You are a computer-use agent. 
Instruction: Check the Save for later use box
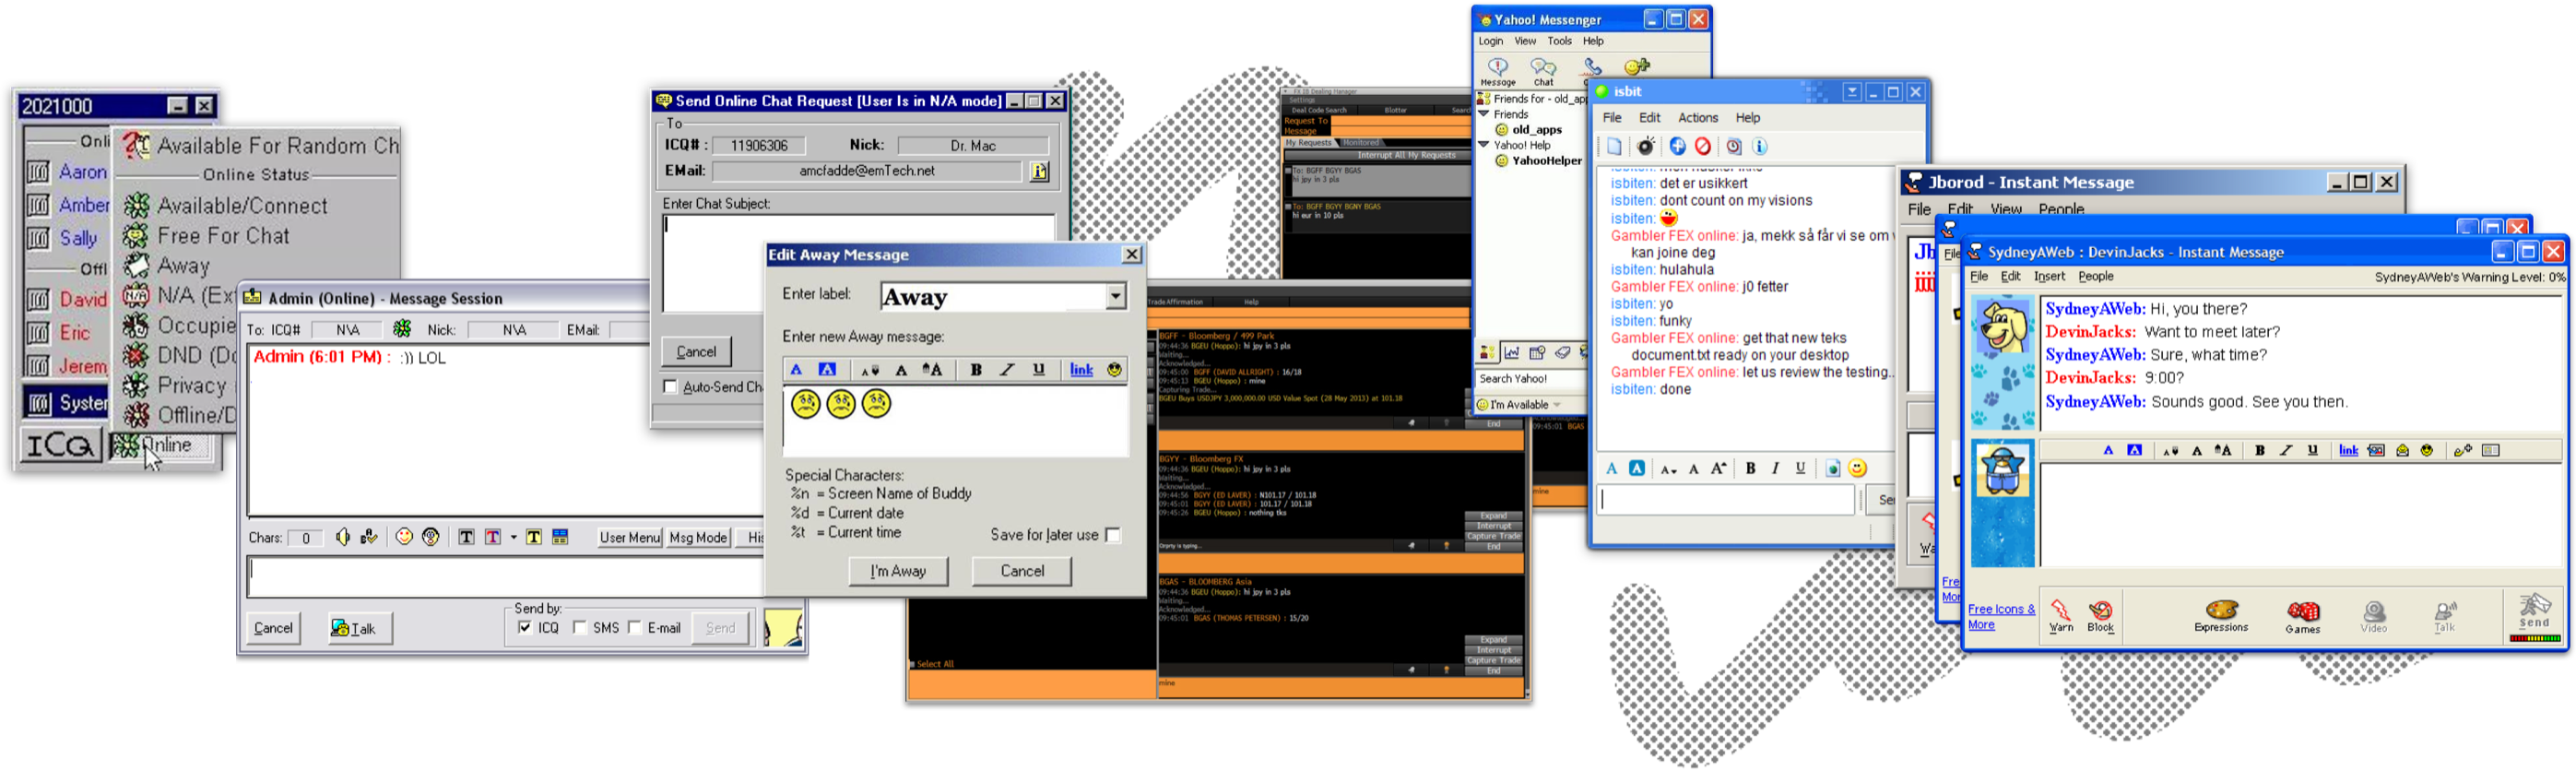1113,535
